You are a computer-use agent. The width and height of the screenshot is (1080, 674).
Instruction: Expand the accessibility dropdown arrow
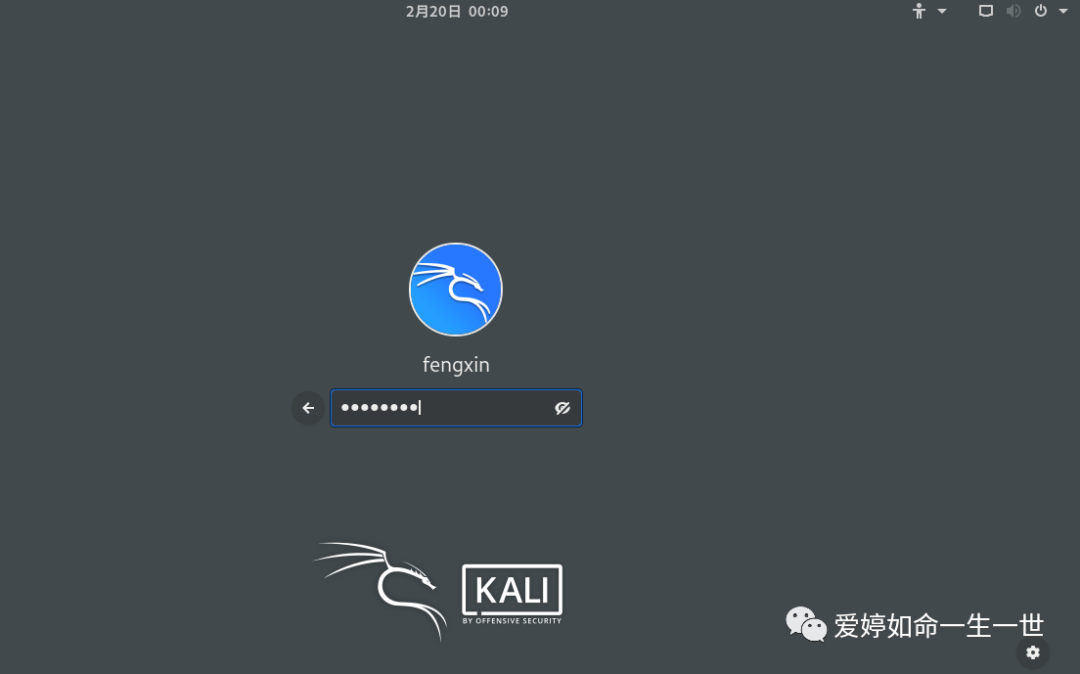[942, 11]
